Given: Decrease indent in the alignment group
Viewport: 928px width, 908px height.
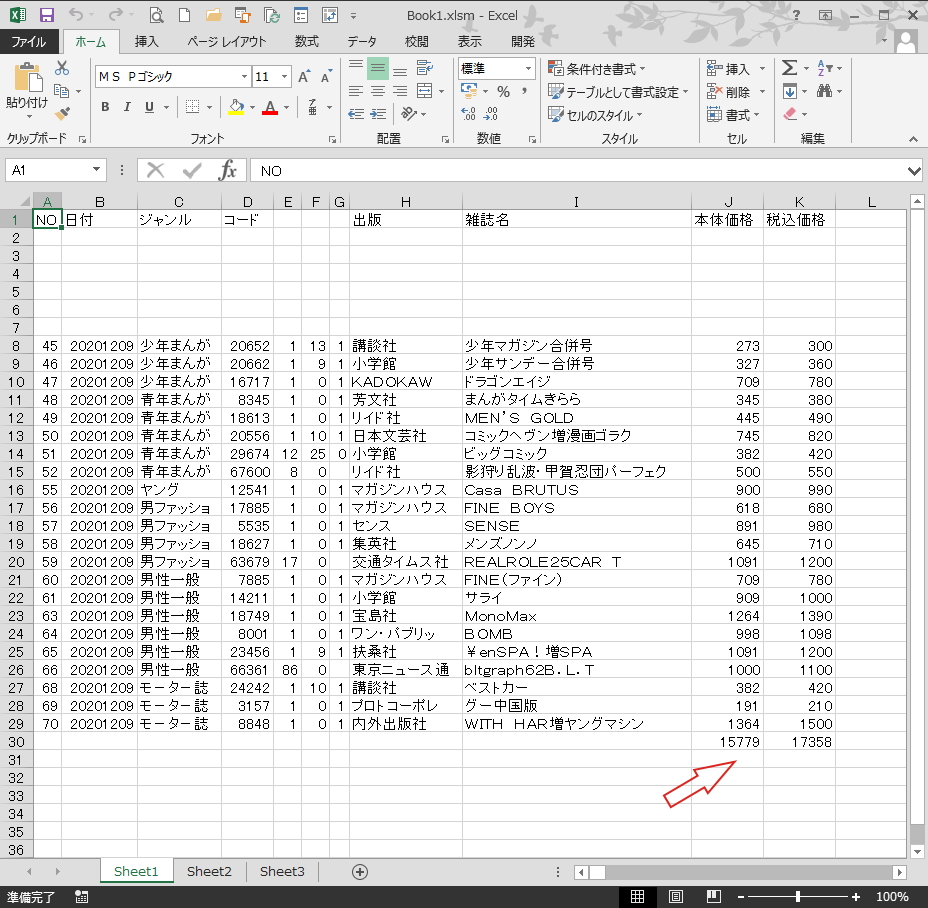Looking at the screenshot, I should [356, 114].
